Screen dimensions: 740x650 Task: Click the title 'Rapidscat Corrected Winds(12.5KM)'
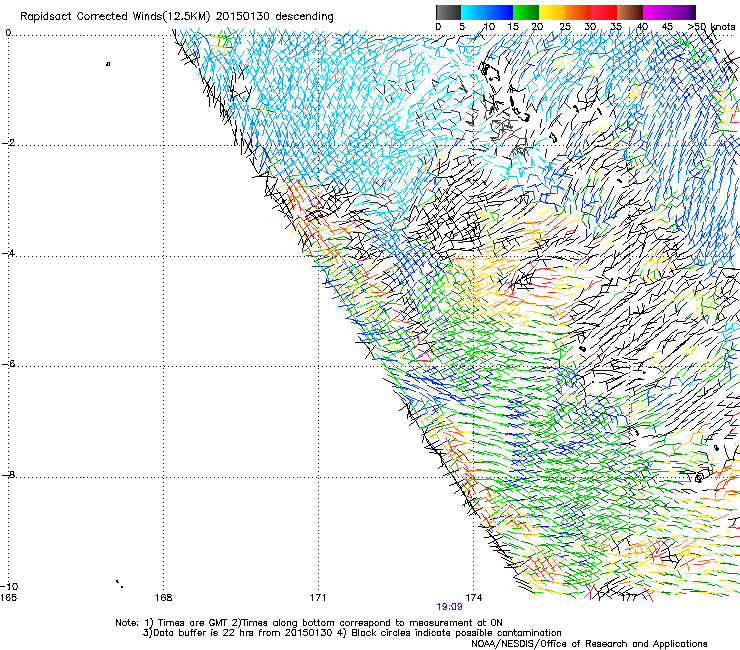(x=115, y=17)
